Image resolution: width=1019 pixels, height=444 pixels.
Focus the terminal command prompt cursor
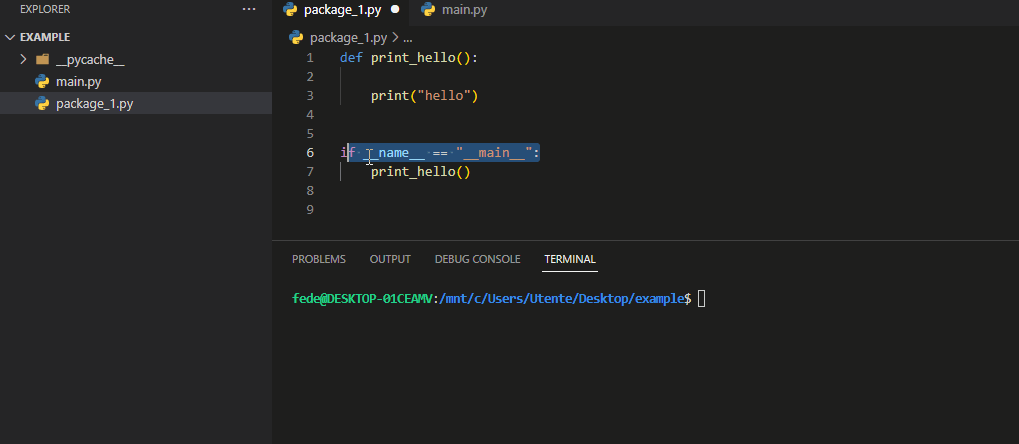tap(701, 299)
